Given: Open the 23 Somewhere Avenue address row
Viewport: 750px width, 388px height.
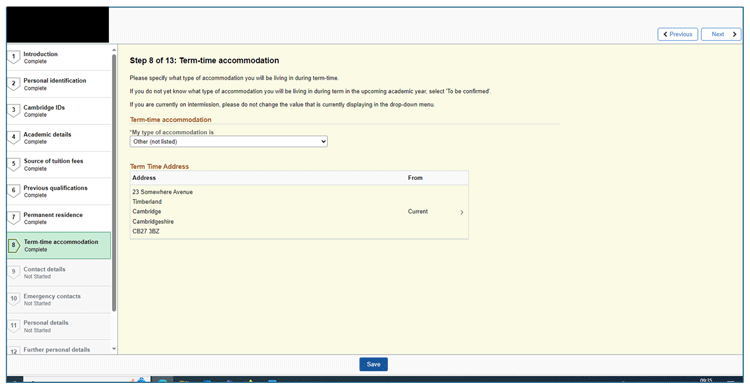Looking at the screenshot, I should pyautogui.click(x=299, y=212).
